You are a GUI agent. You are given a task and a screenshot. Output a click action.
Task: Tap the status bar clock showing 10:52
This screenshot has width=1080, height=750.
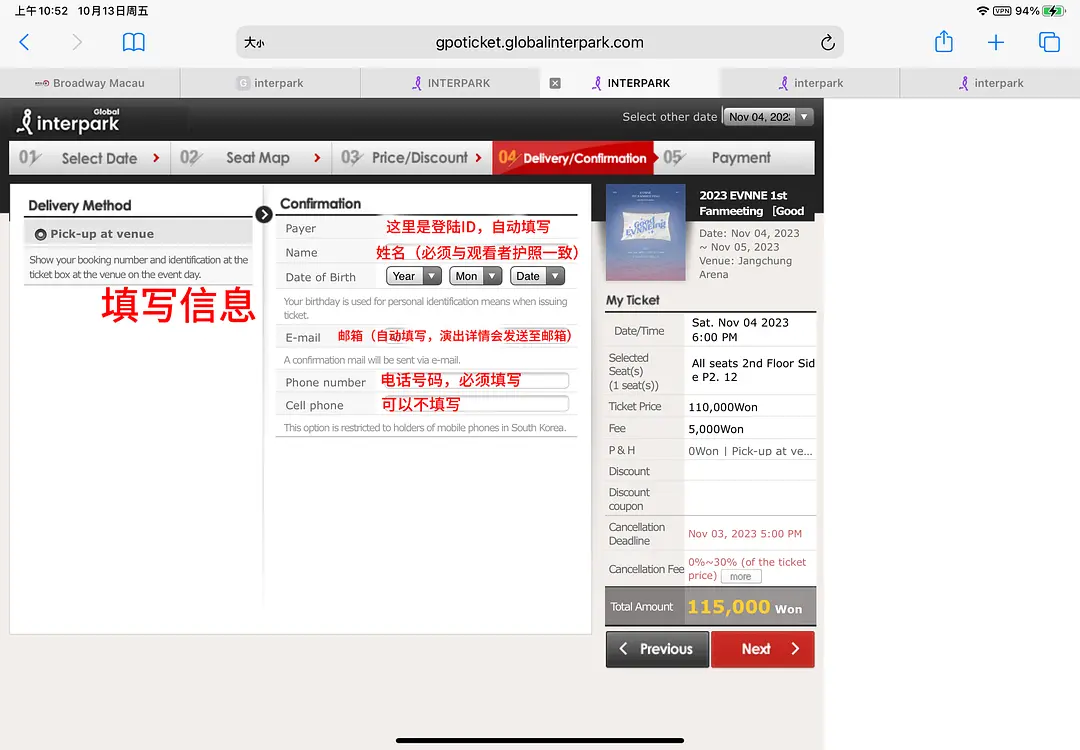pos(41,11)
